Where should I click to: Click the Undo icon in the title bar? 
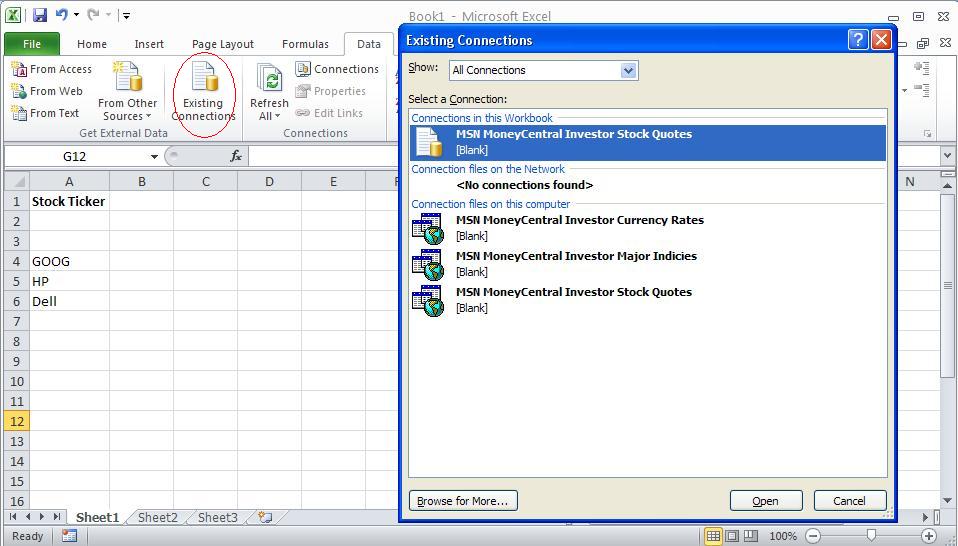pos(61,14)
